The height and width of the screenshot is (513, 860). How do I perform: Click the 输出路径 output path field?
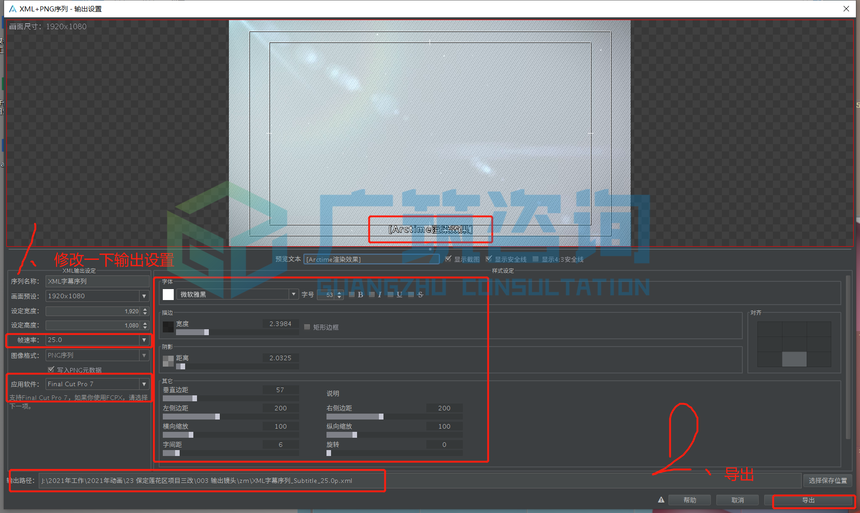(420, 481)
